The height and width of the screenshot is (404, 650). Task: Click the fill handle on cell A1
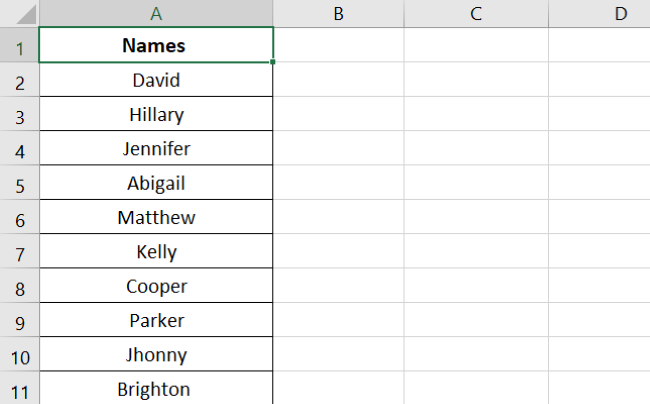pyautogui.click(x=273, y=63)
